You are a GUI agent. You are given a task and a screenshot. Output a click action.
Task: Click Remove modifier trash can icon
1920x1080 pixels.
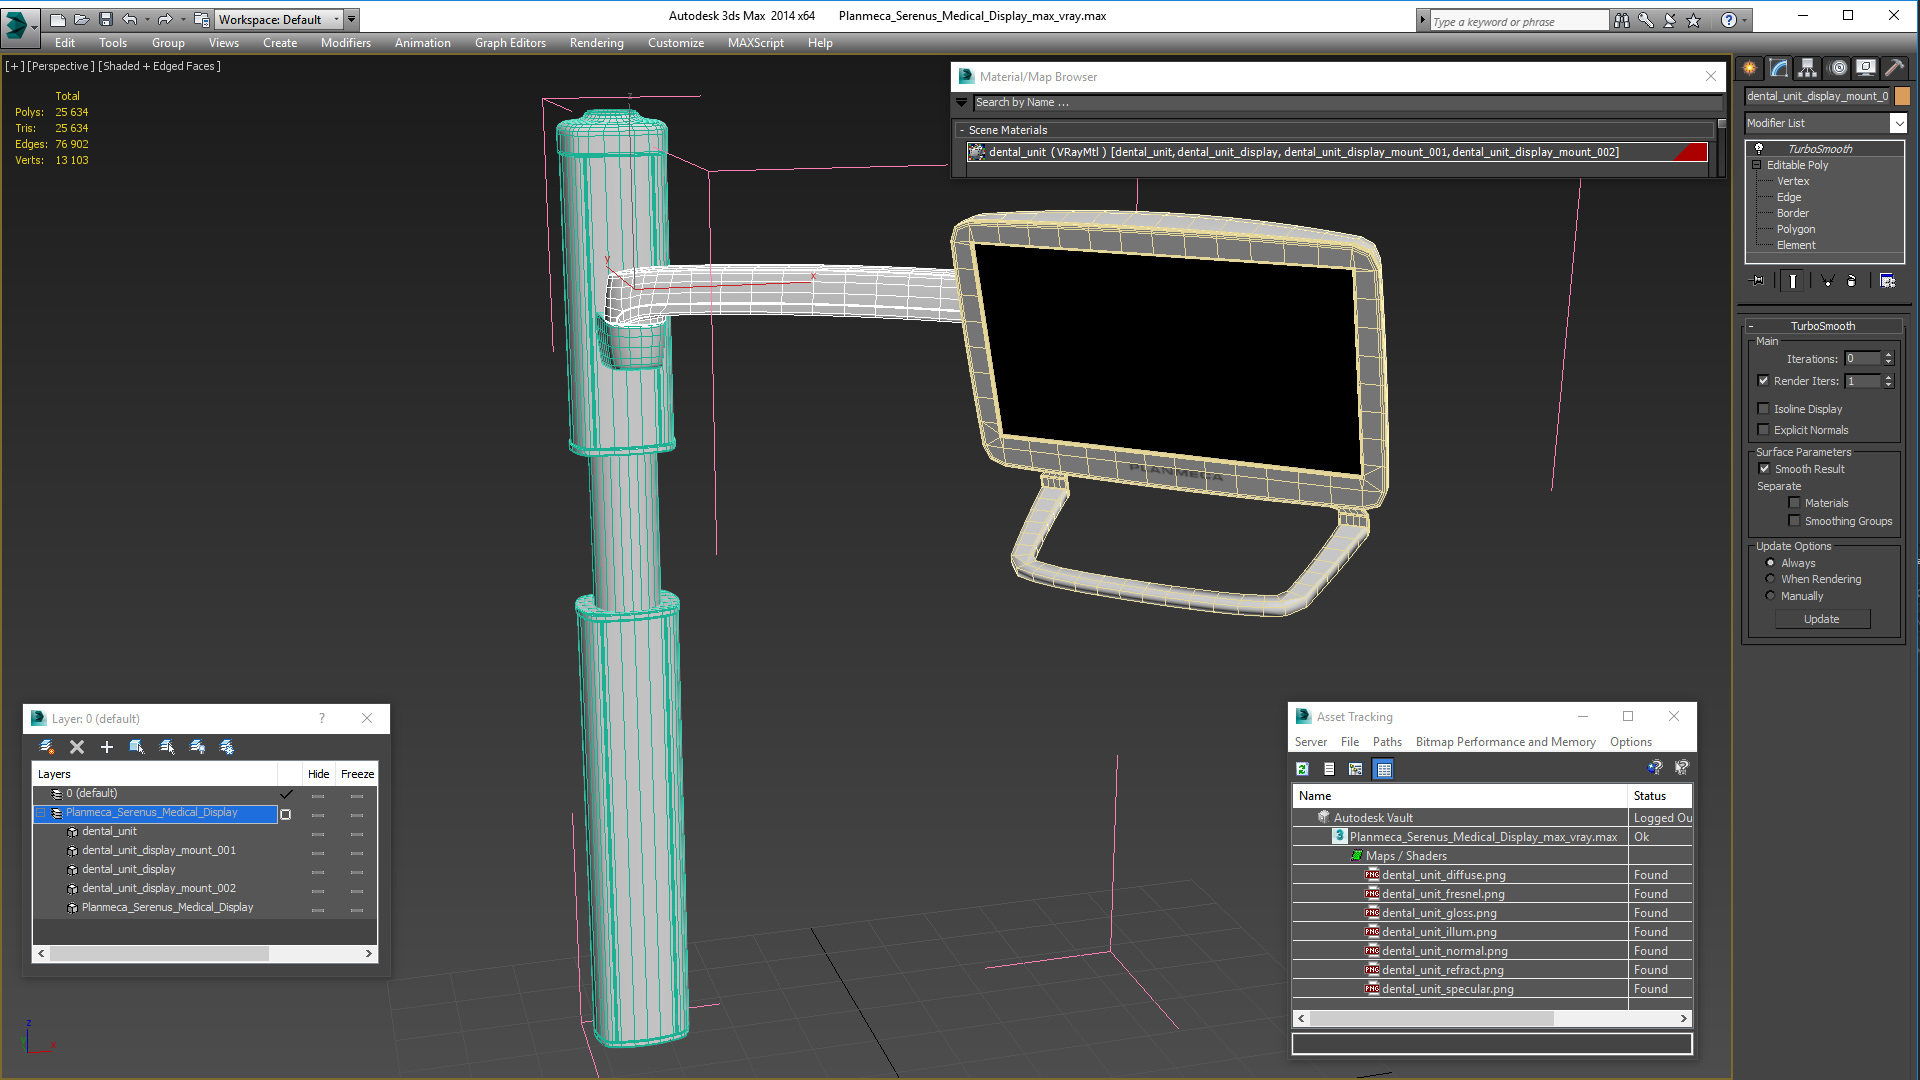[x=1851, y=281]
